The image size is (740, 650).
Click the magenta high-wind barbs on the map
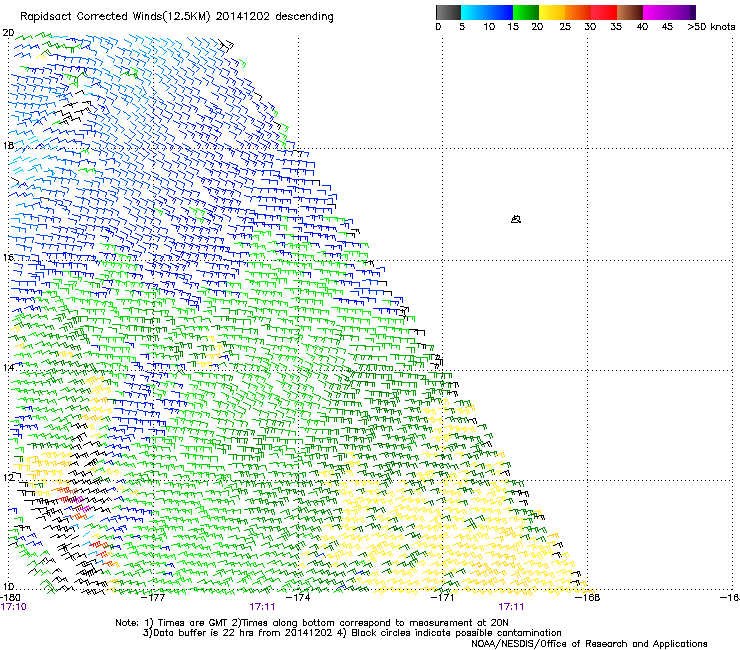(81, 504)
